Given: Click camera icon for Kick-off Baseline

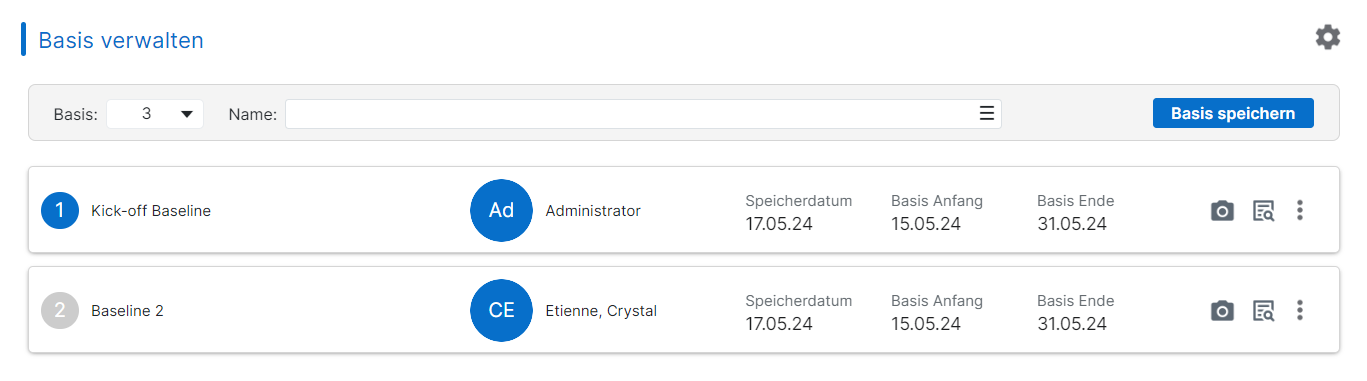Looking at the screenshot, I should pos(1222,211).
